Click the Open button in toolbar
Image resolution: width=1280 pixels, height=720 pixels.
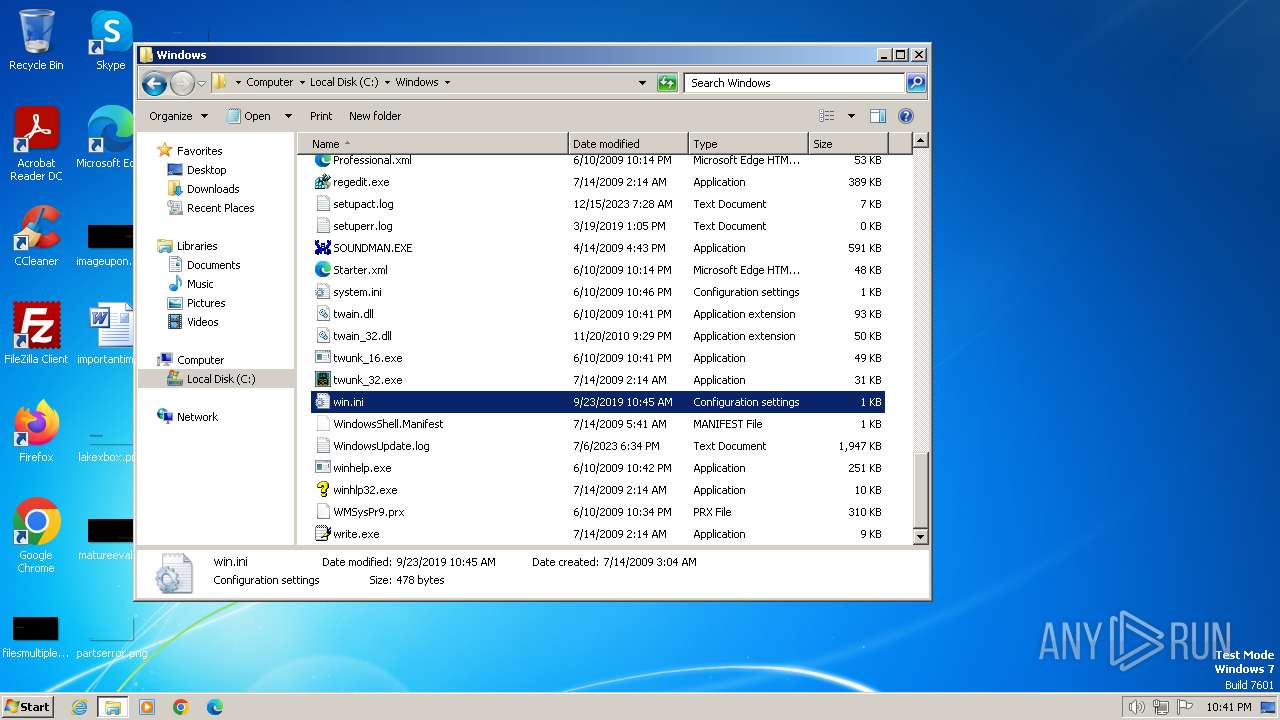tap(249, 116)
